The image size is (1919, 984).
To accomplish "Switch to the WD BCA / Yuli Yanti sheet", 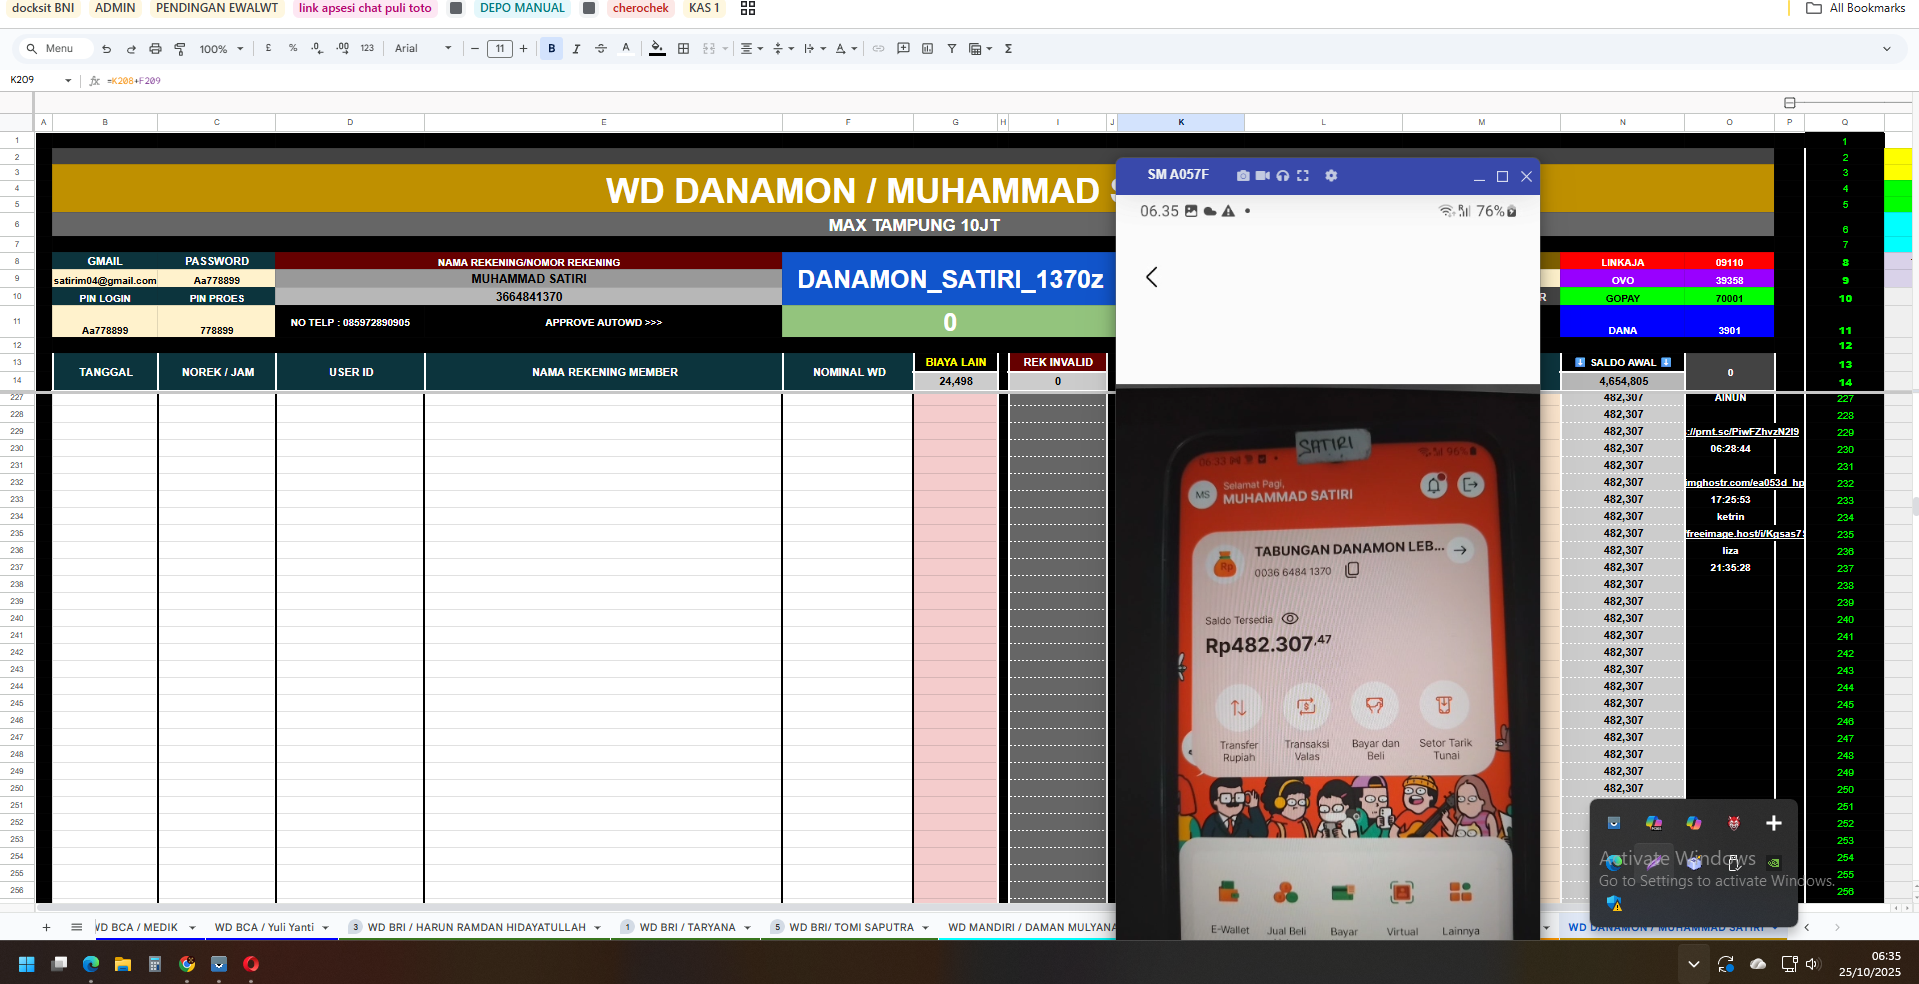I will click(270, 927).
